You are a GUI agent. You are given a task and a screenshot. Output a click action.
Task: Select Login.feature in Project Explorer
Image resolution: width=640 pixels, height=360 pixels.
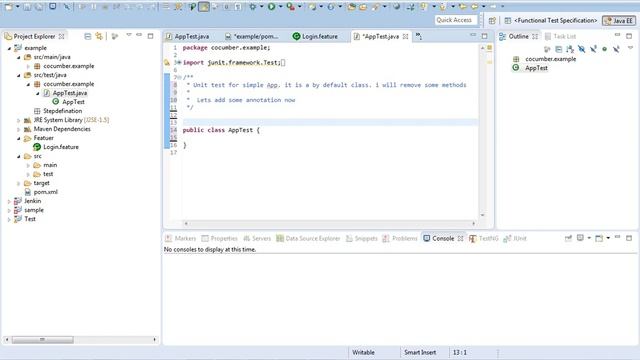(61, 147)
